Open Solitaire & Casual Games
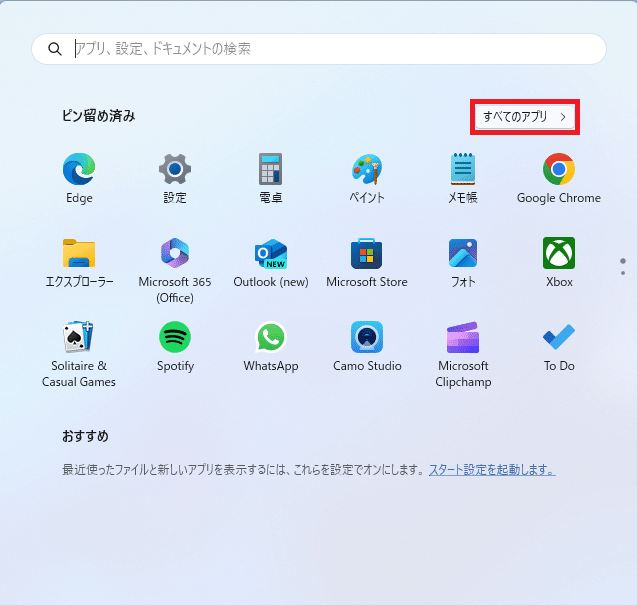This screenshot has height=606, width=637. pos(79,337)
